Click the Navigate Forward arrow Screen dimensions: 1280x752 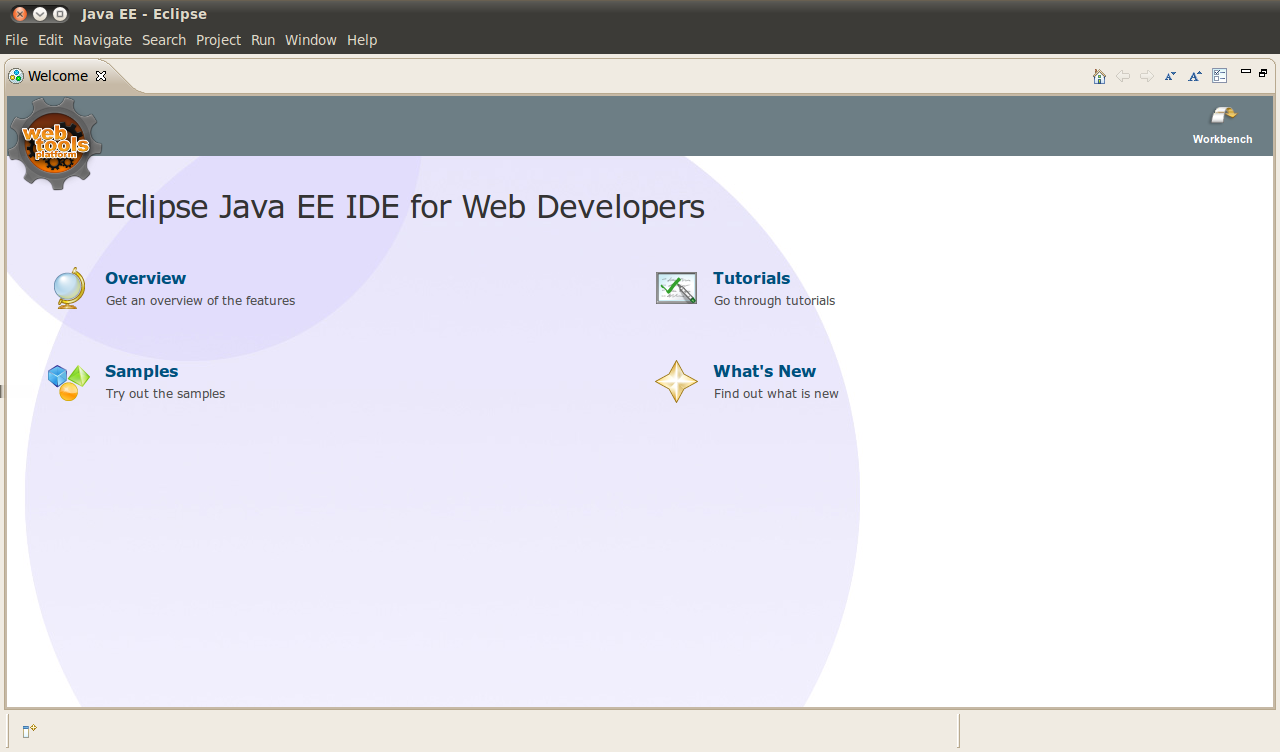point(1147,76)
